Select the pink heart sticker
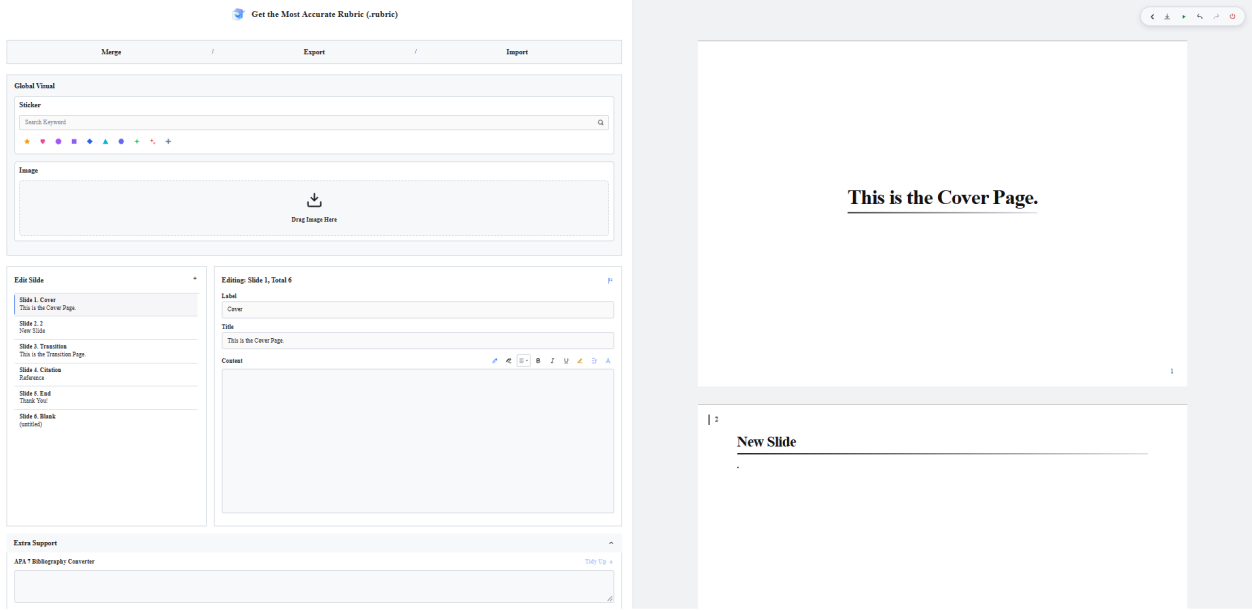The image size is (1252, 610). coord(42,142)
